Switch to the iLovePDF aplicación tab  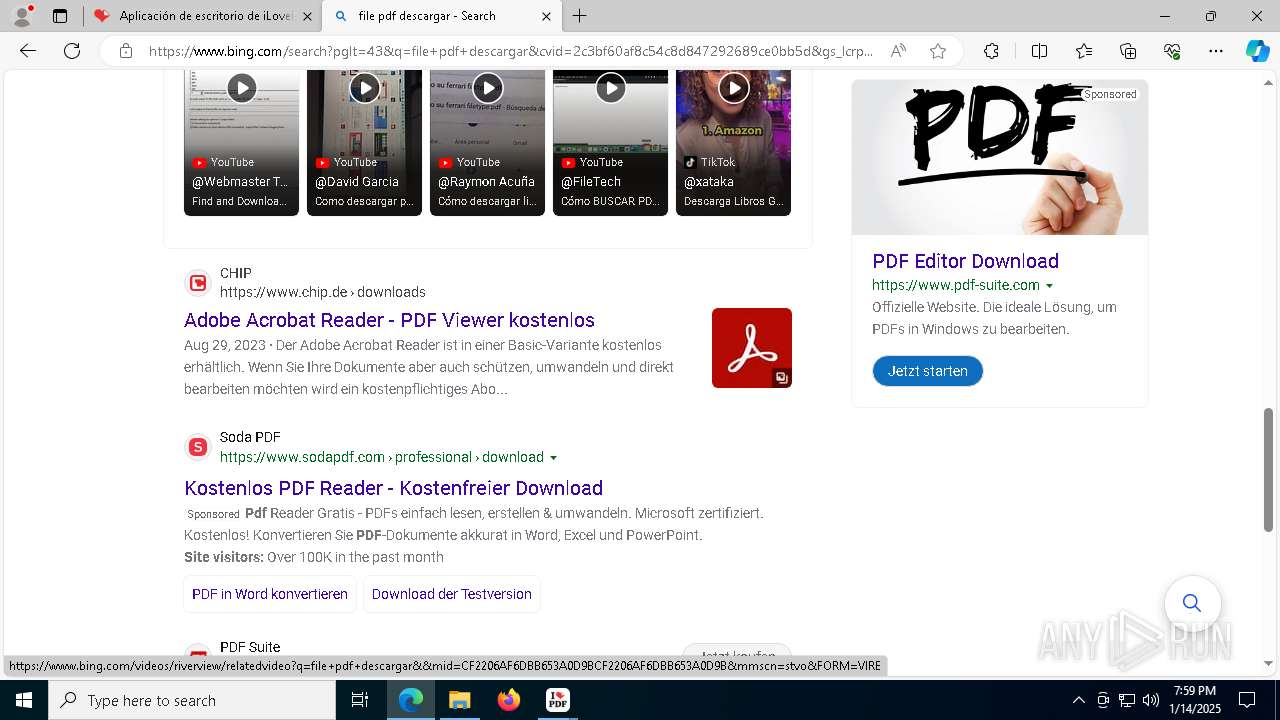(203, 16)
